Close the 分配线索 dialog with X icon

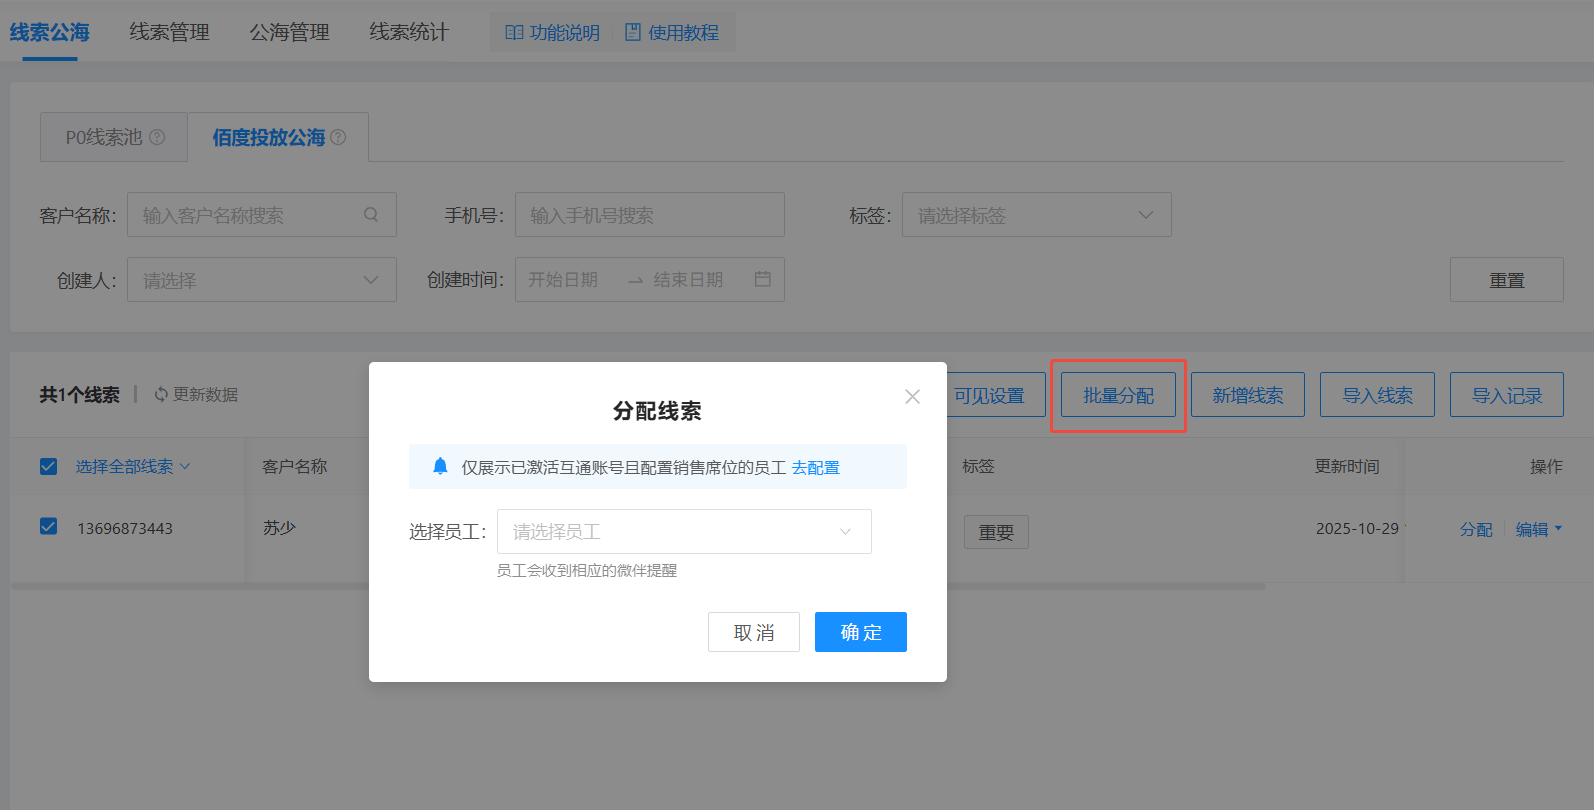(912, 397)
